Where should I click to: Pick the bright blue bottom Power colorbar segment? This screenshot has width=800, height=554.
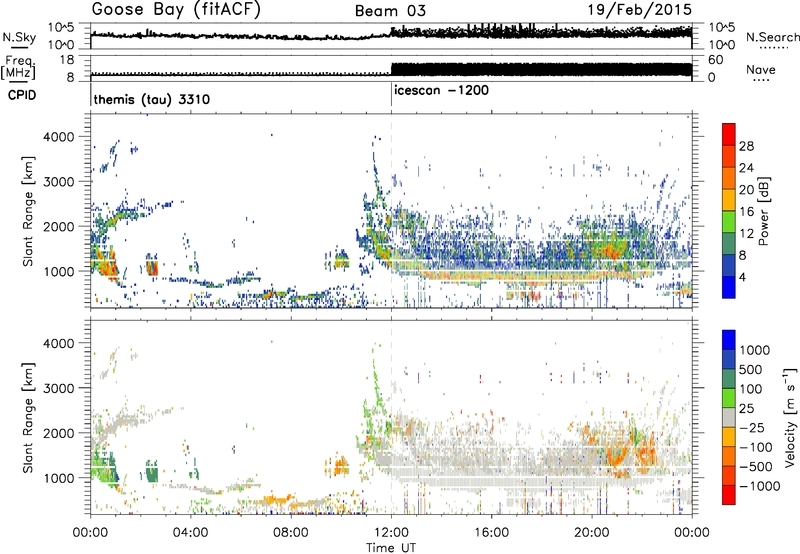tap(729, 288)
